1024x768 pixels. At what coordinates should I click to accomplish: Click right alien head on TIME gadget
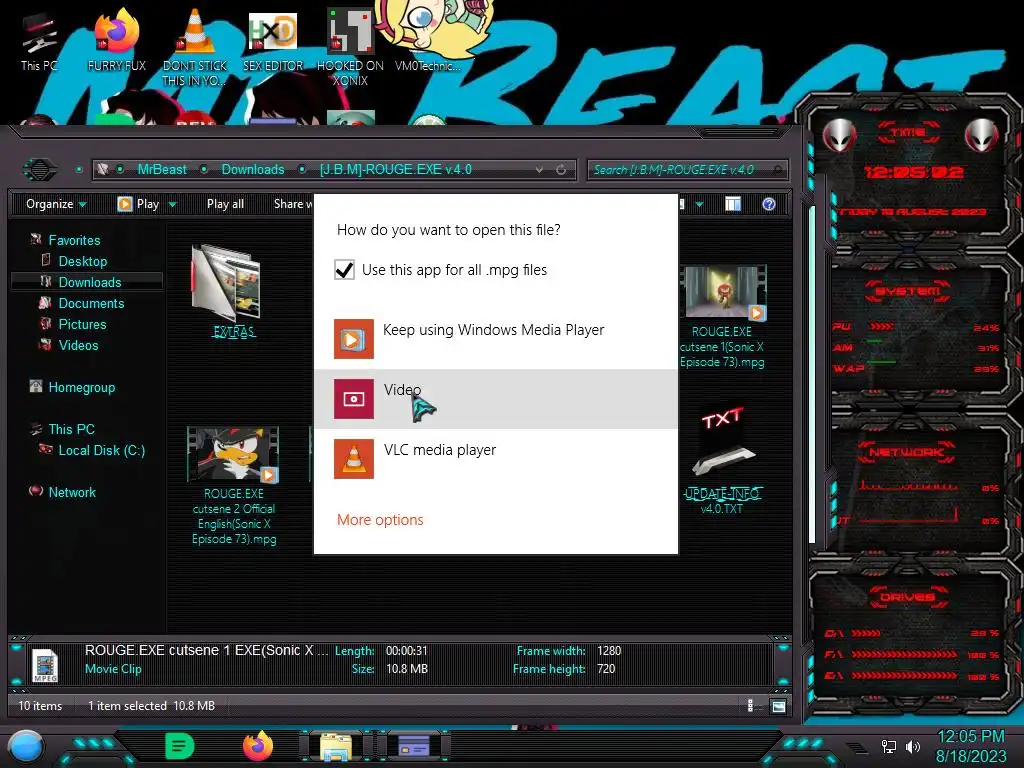pos(982,136)
